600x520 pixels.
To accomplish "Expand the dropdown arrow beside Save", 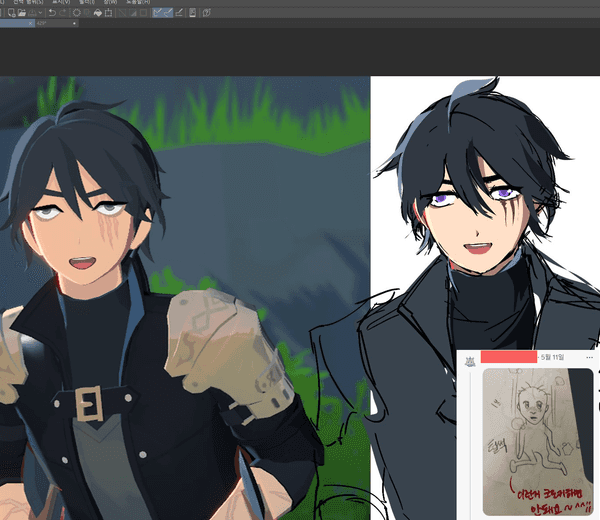I will [40, 14].
